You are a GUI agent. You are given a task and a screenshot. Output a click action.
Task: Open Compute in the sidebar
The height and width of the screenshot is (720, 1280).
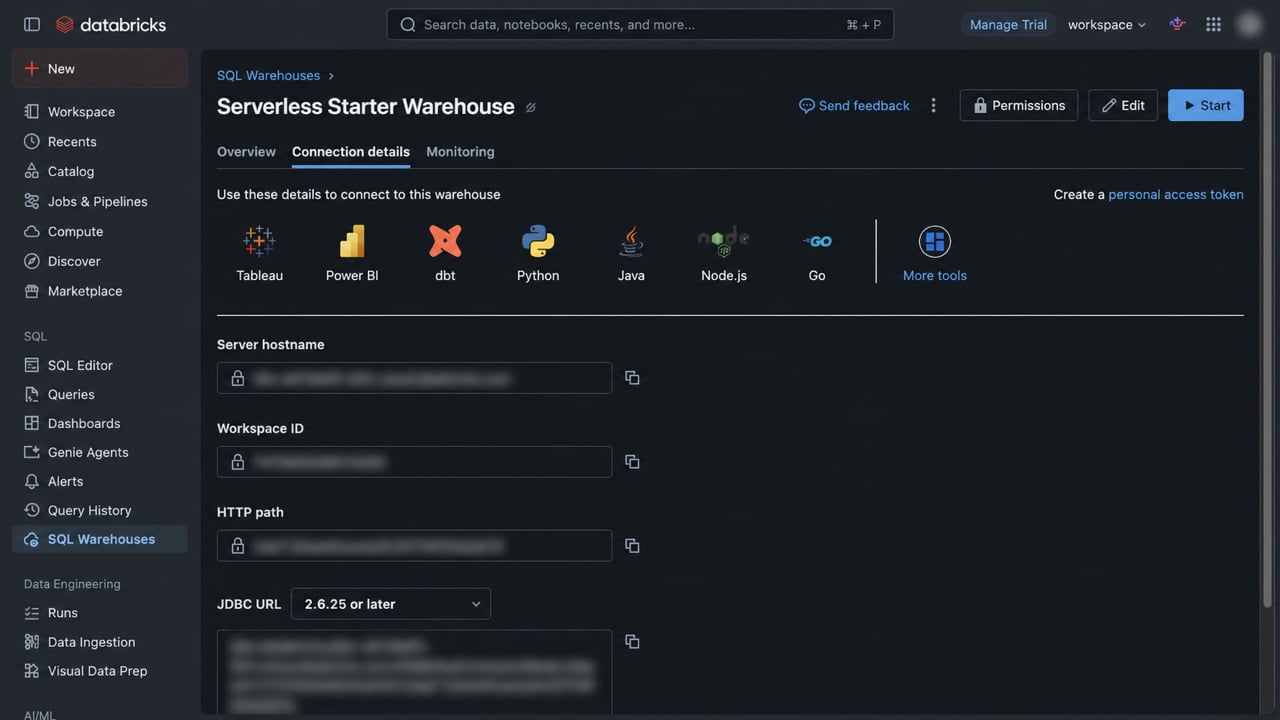pos(100,232)
